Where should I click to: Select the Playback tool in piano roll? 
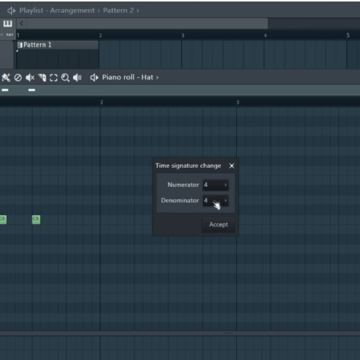coord(77,78)
